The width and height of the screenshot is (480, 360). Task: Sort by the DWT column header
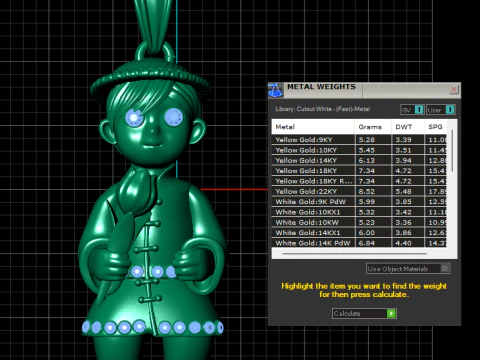pos(408,127)
